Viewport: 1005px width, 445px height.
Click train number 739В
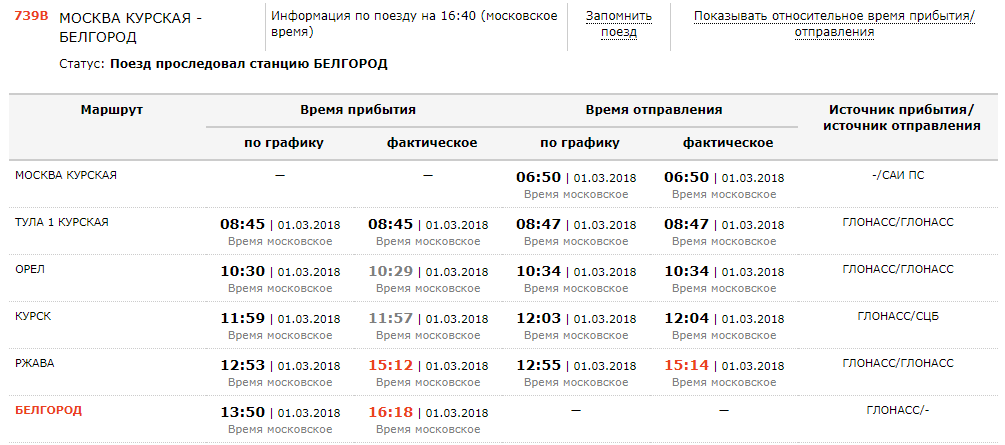(x=31, y=17)
